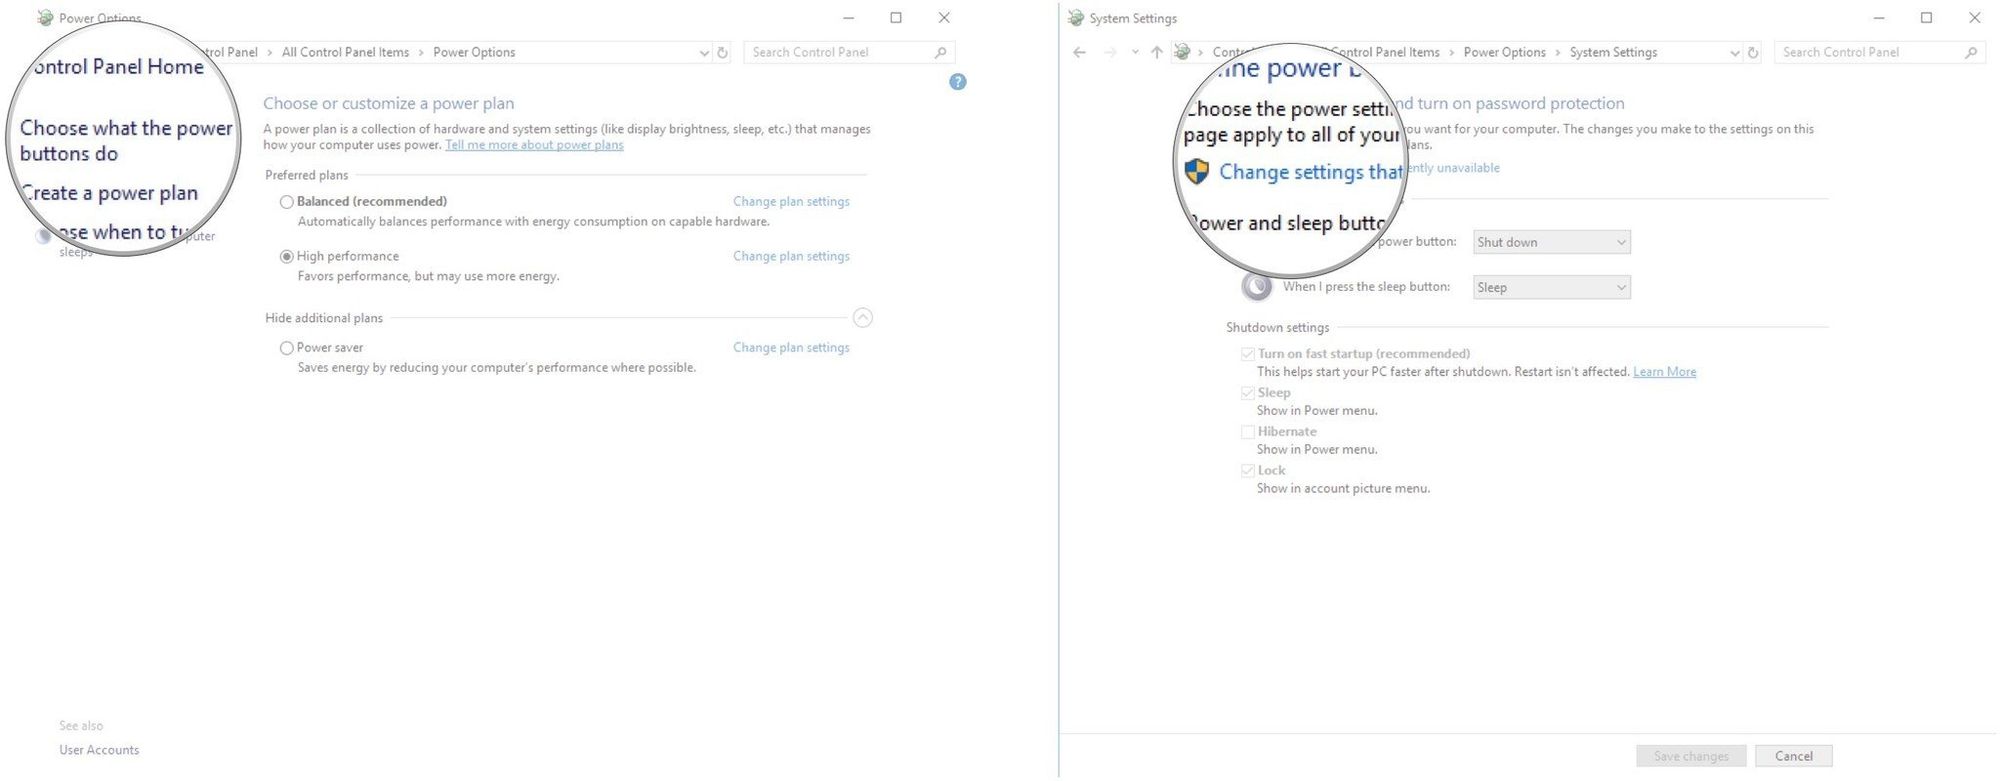Click All Control Panel Items breadcrumb

tap(345, 53)
